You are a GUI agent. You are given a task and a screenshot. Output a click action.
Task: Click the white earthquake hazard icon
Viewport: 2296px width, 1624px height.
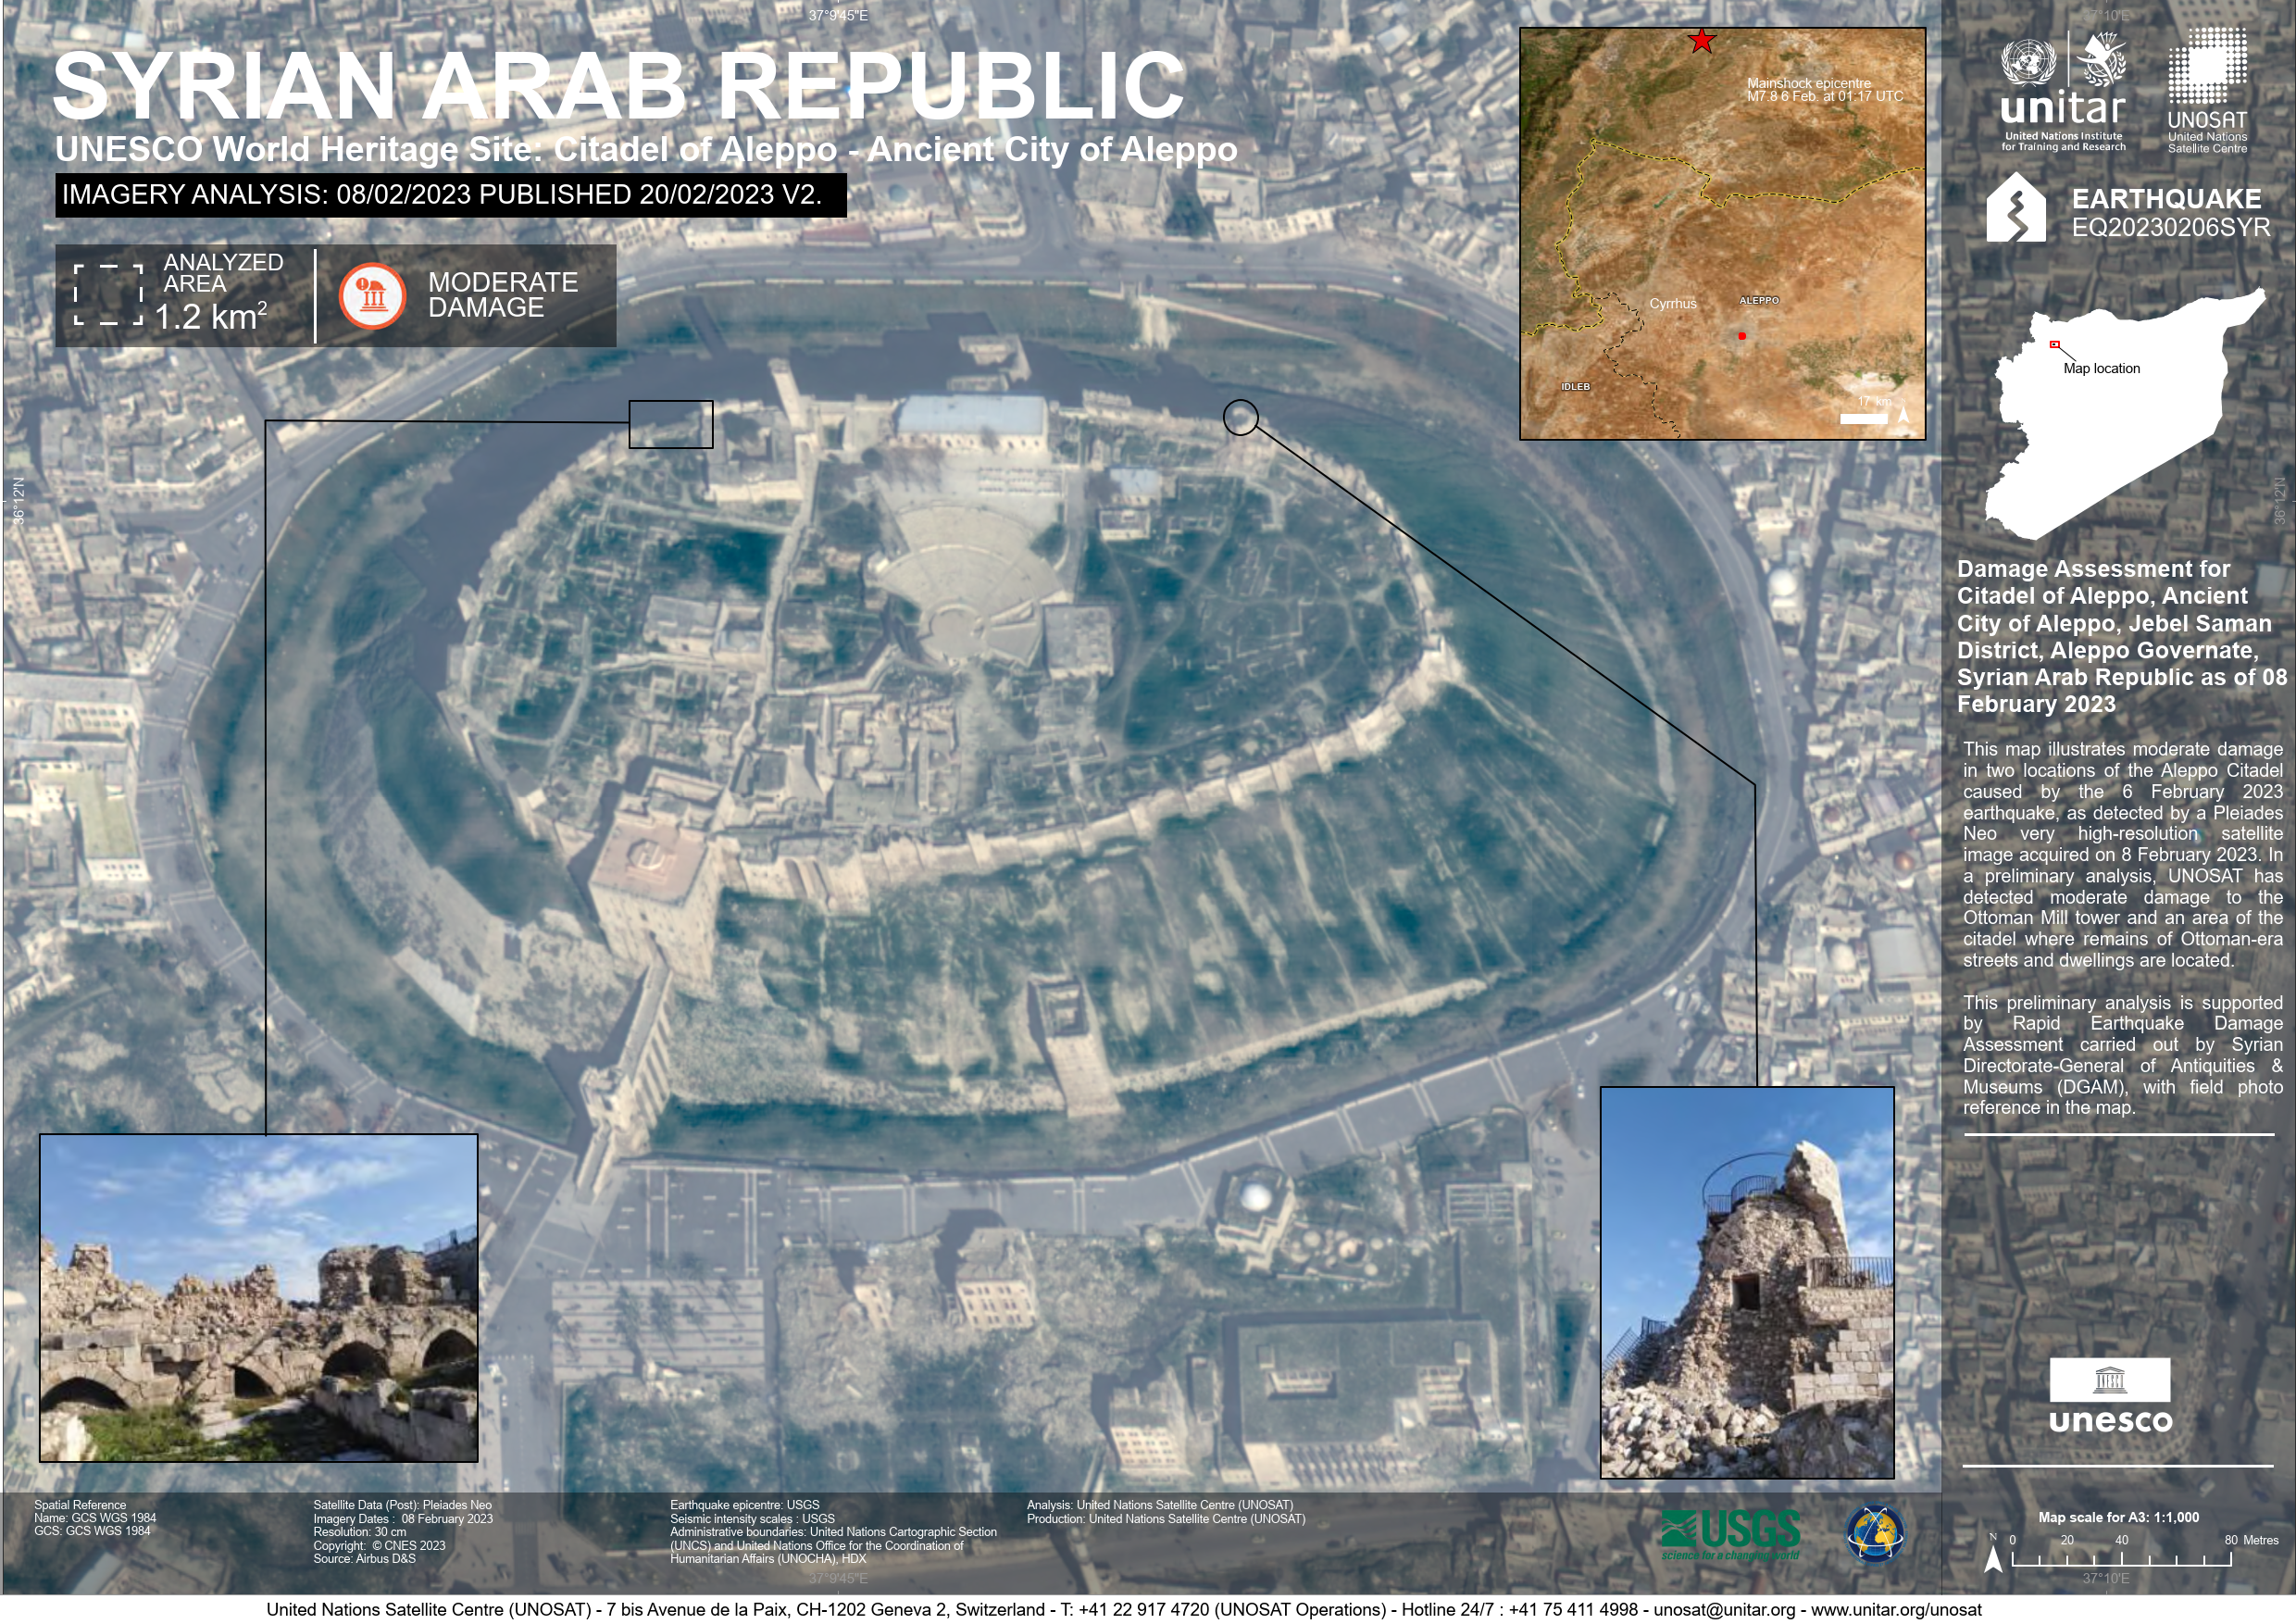pos(2015,209)
